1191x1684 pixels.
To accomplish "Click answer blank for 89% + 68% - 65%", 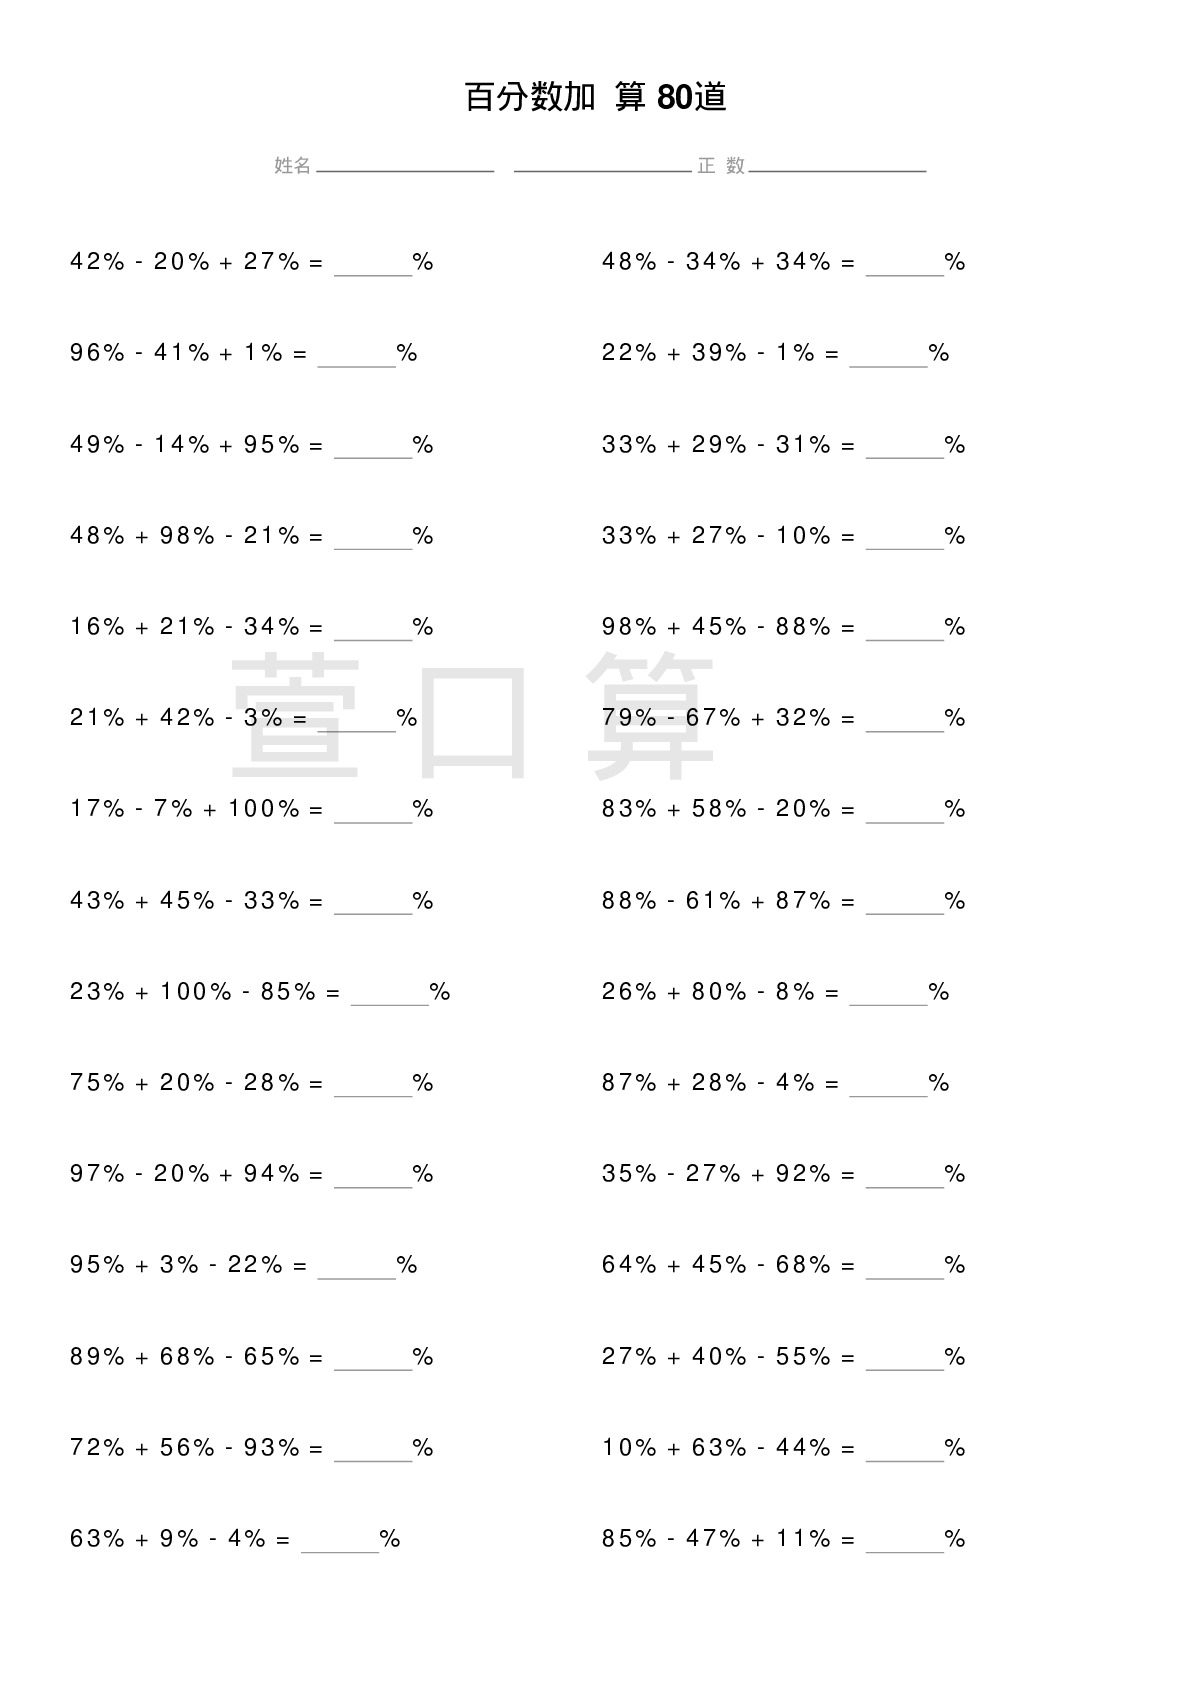I will [373, 1358].
